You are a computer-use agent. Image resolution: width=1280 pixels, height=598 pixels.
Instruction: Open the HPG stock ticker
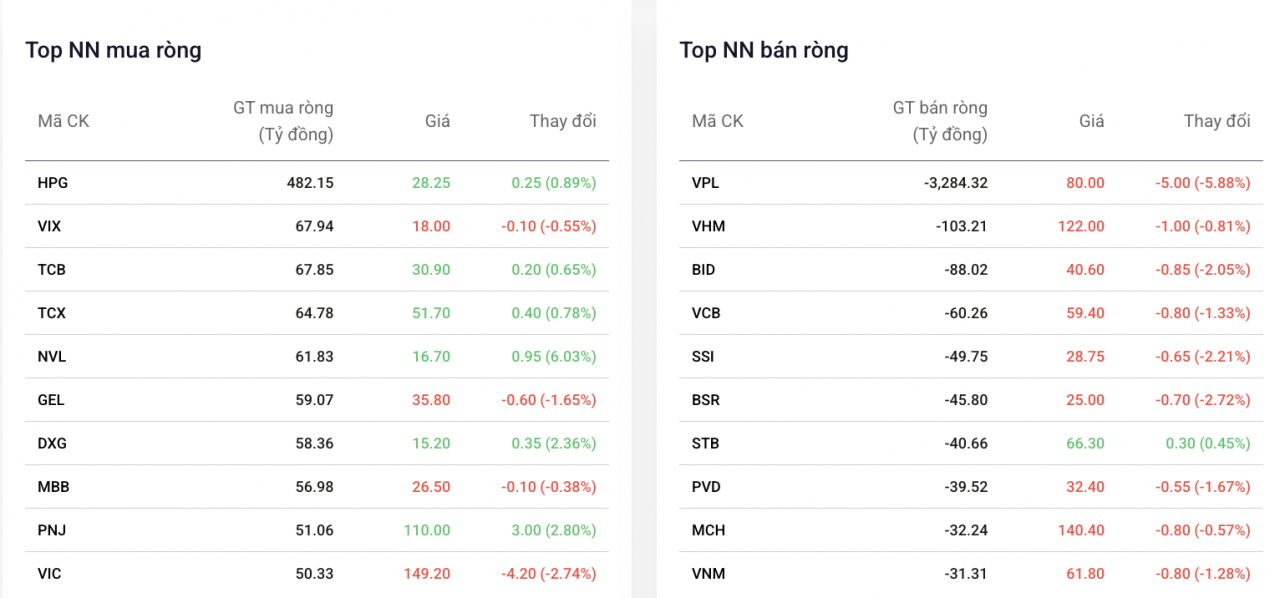coord(52,183)
